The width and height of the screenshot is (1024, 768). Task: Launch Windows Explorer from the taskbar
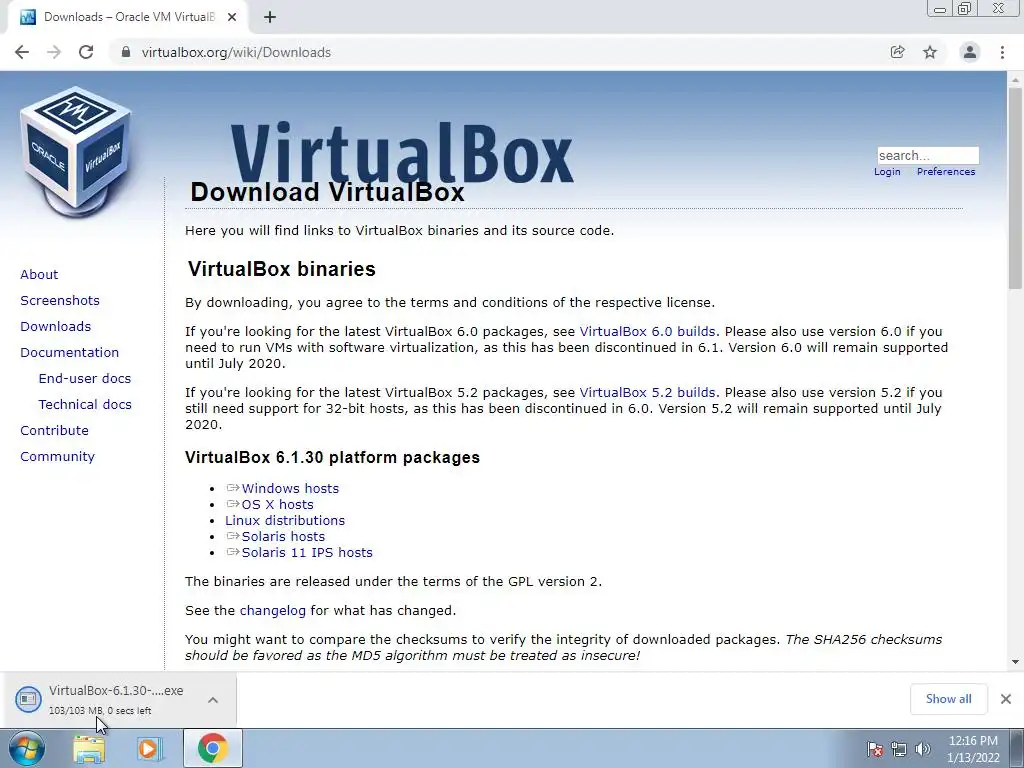coord(89,748)
